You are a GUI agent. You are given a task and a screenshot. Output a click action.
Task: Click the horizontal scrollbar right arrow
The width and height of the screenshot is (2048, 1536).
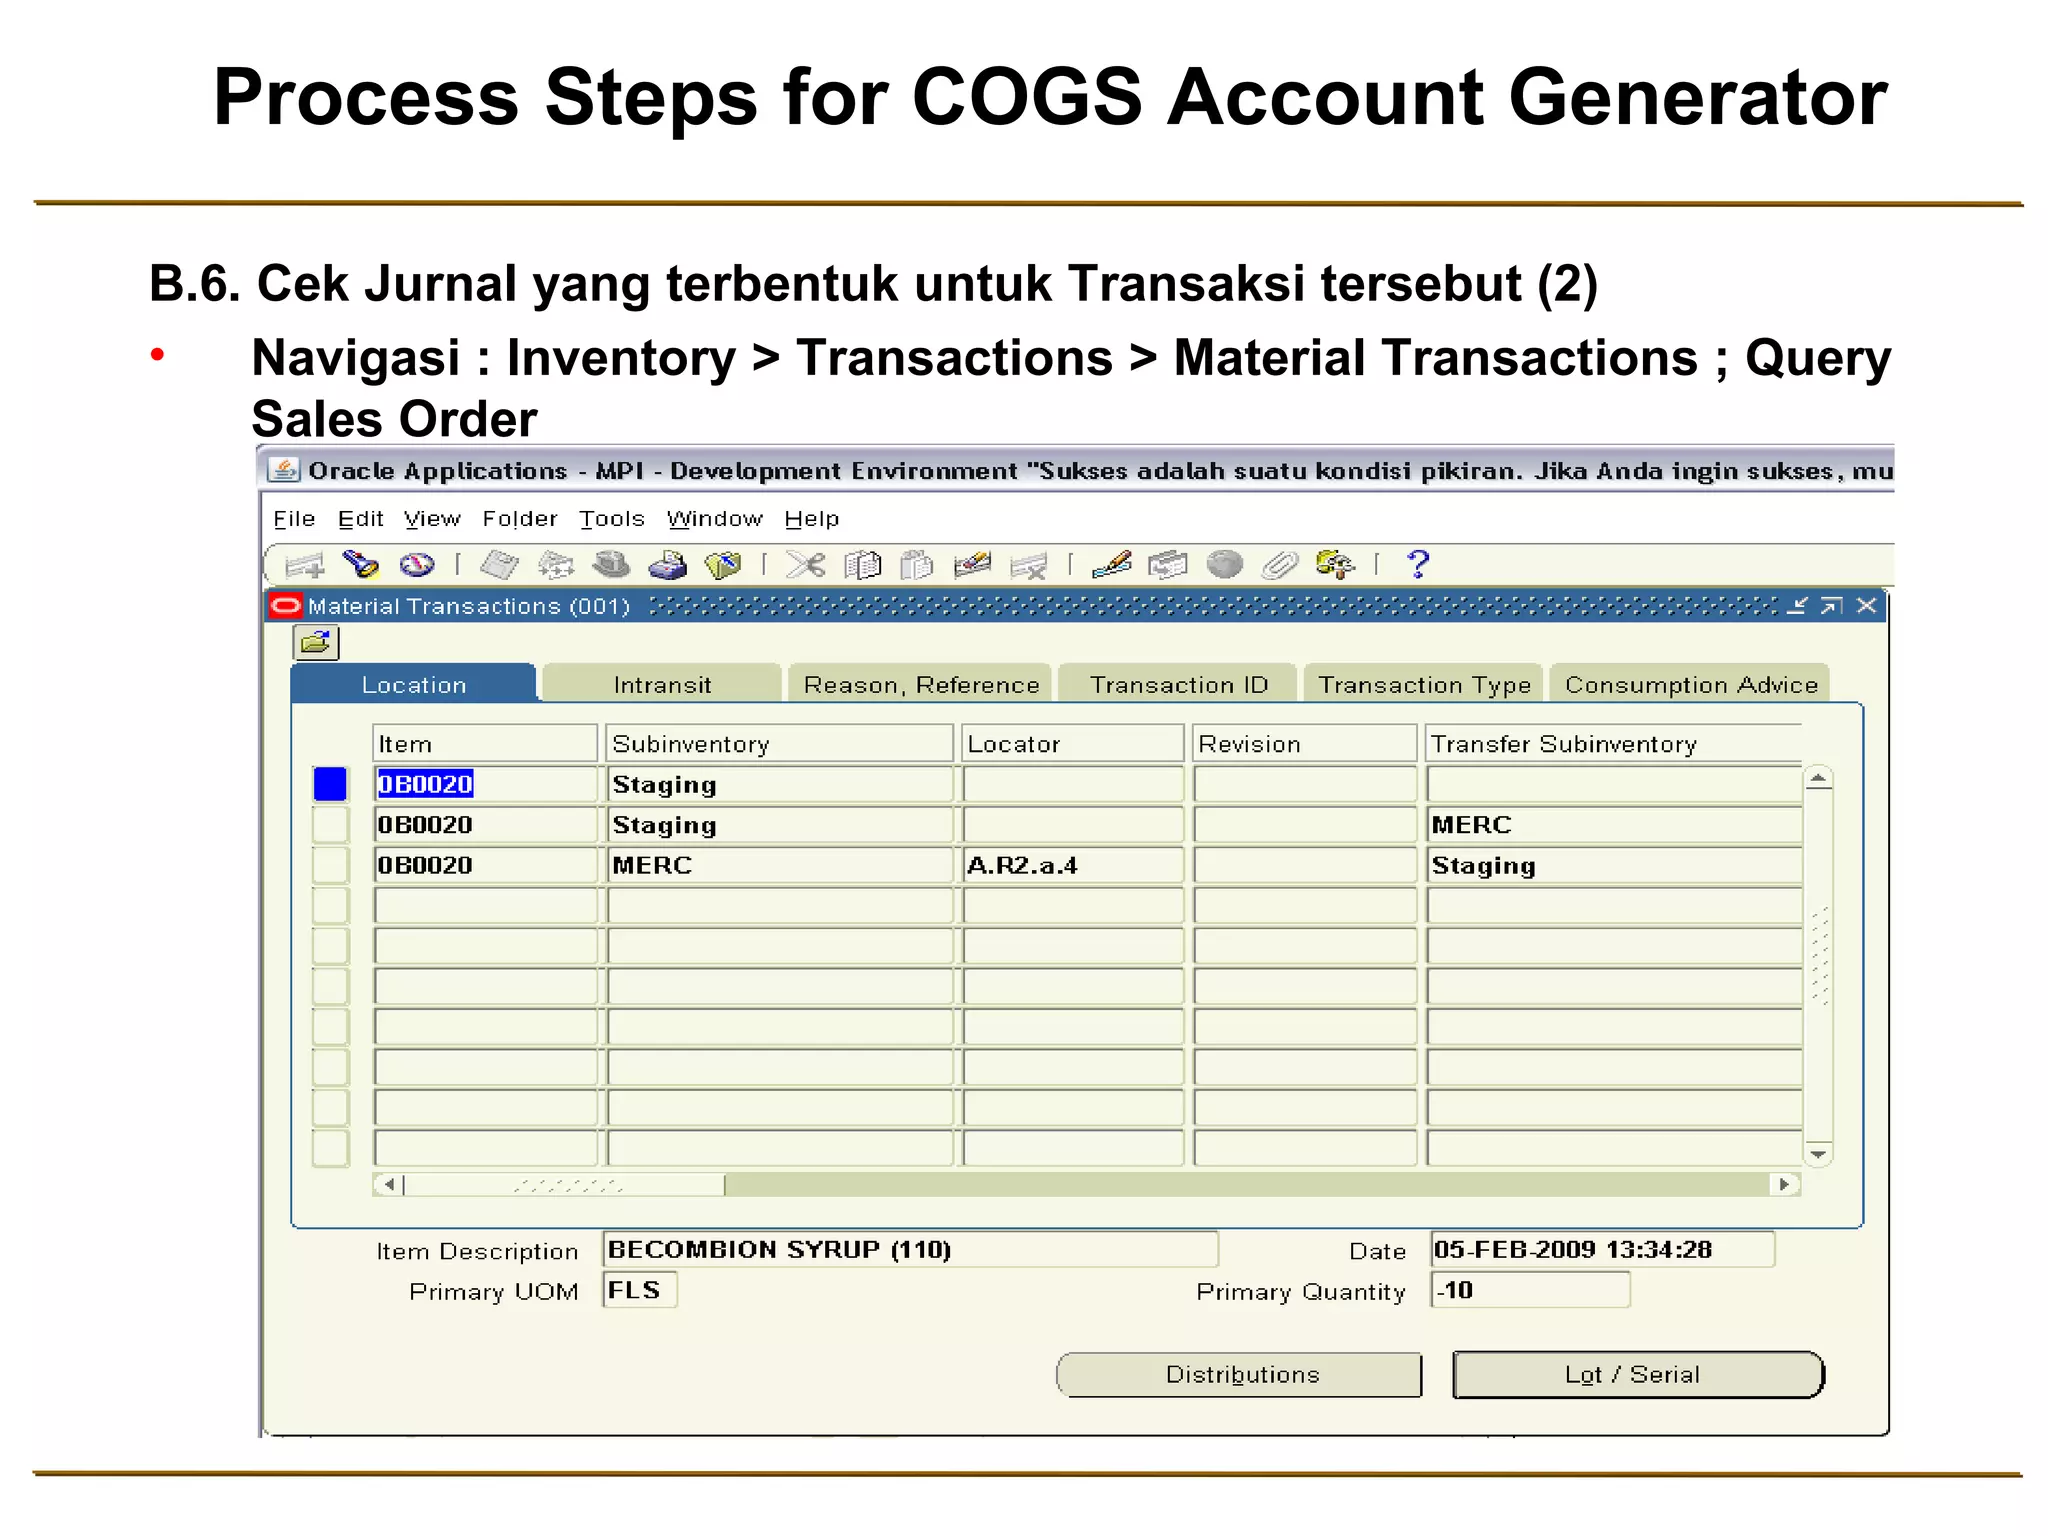click(1784, 1185)
